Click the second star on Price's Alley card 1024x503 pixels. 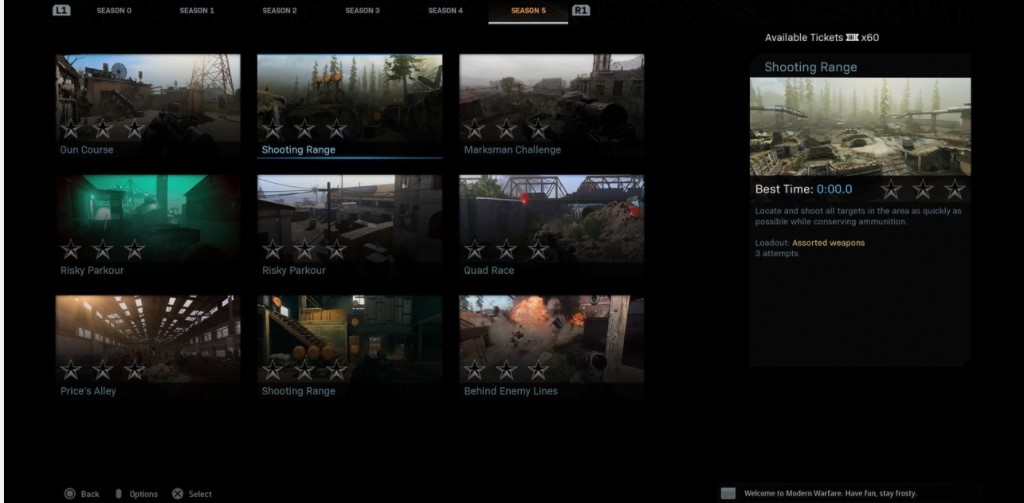tap(103, 370)
